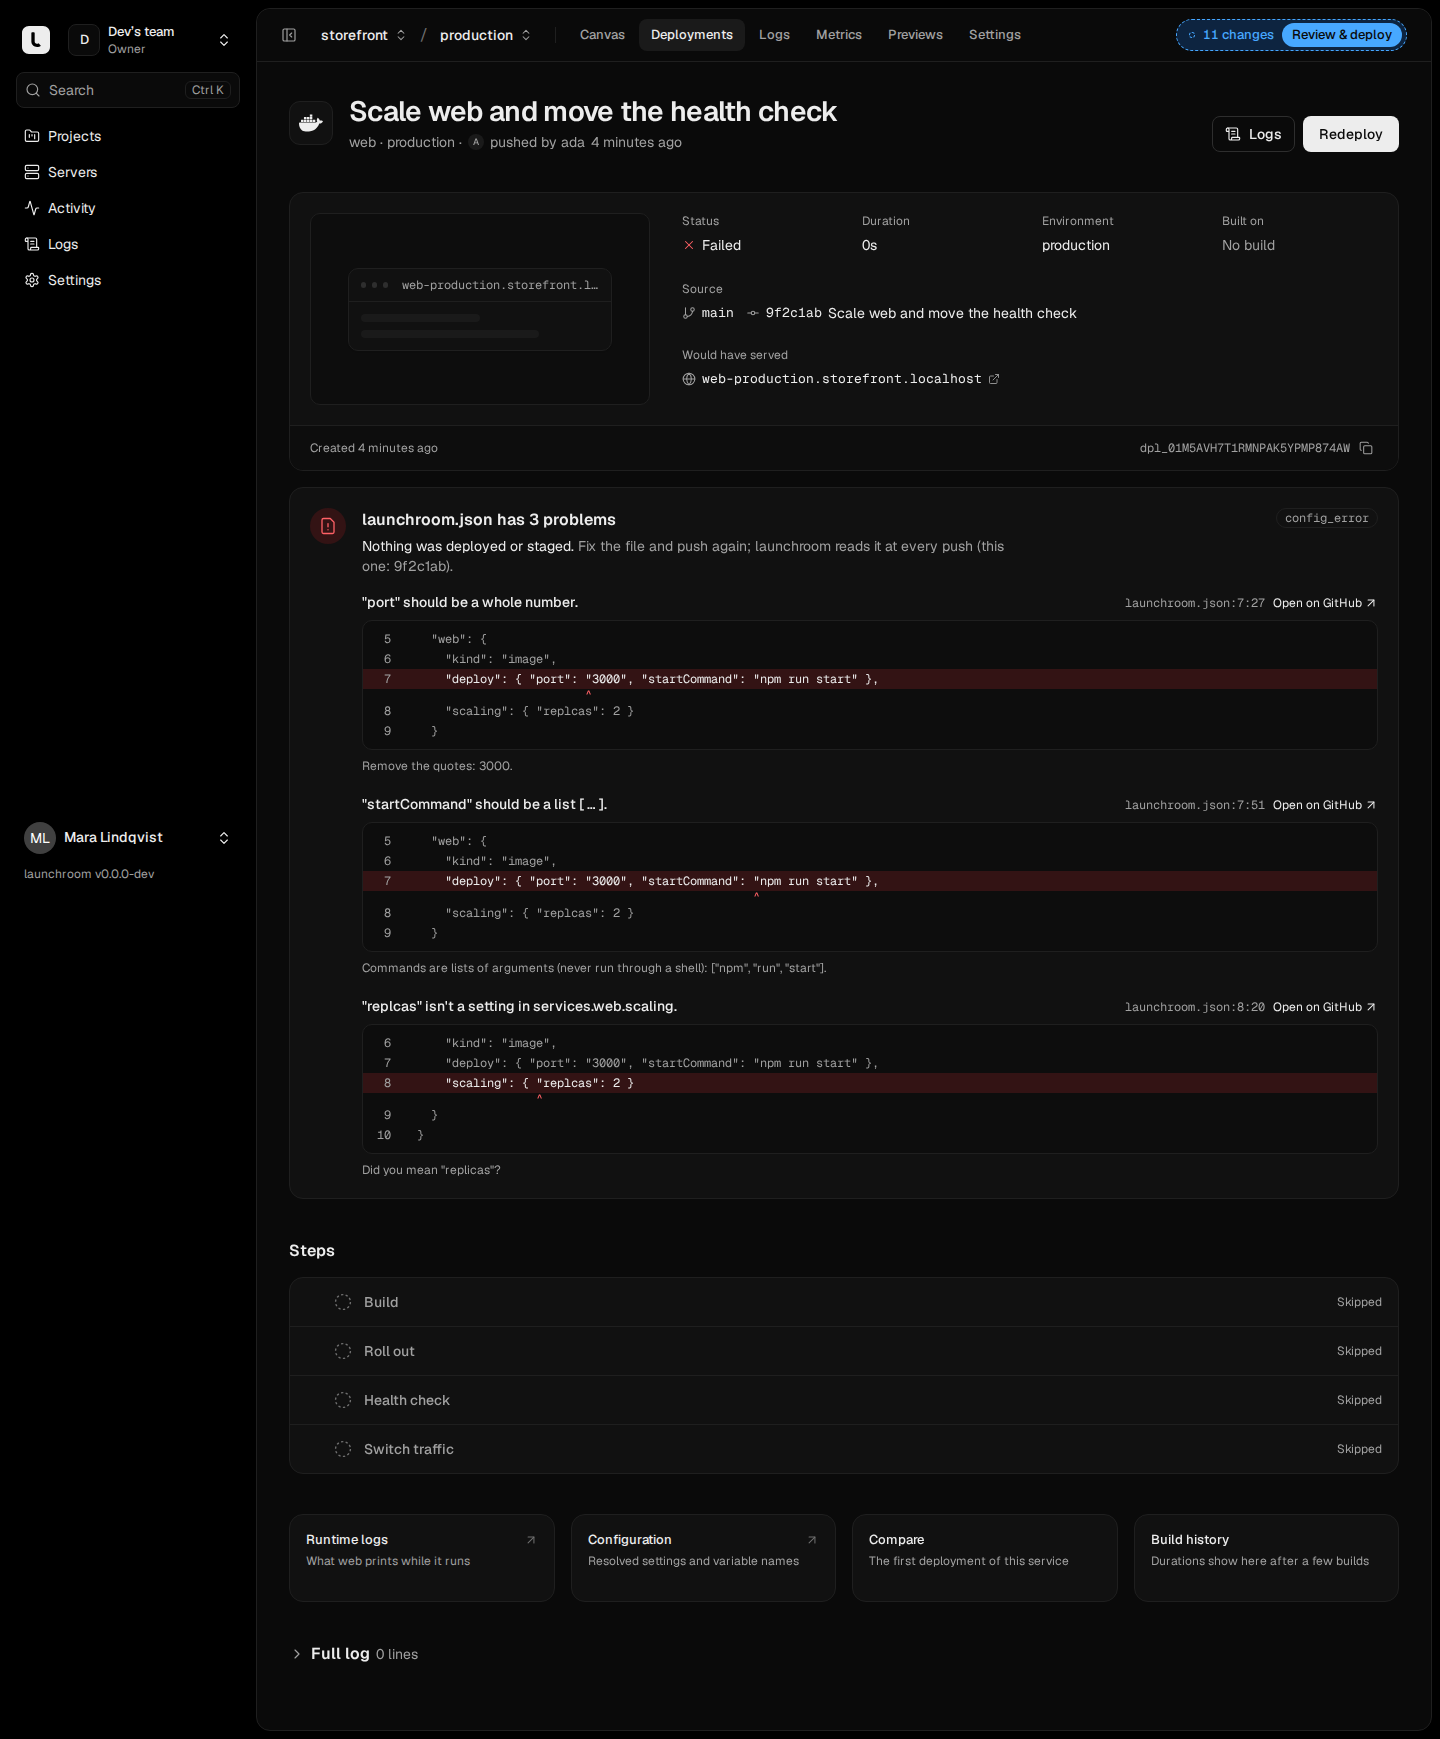The image size is (1440, 1739).
Task: Expand the Full log section
Action: [x=354, y=1654]
